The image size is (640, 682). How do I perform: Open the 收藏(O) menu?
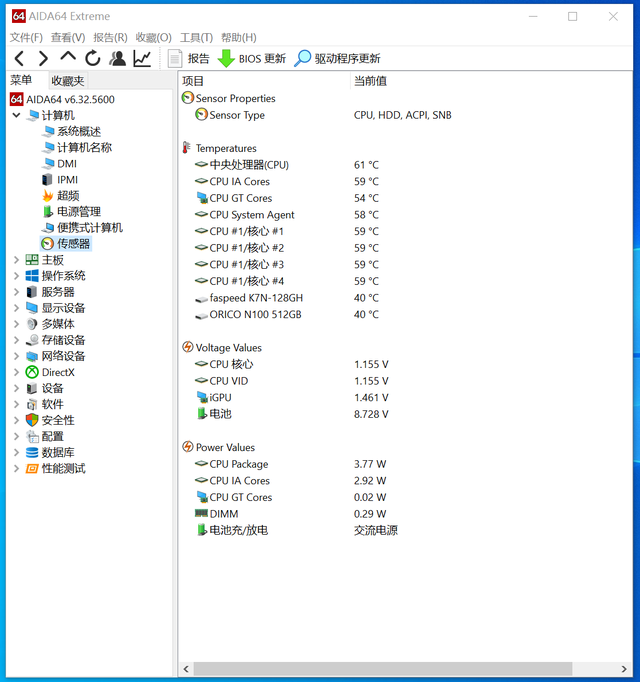(154, 37)
